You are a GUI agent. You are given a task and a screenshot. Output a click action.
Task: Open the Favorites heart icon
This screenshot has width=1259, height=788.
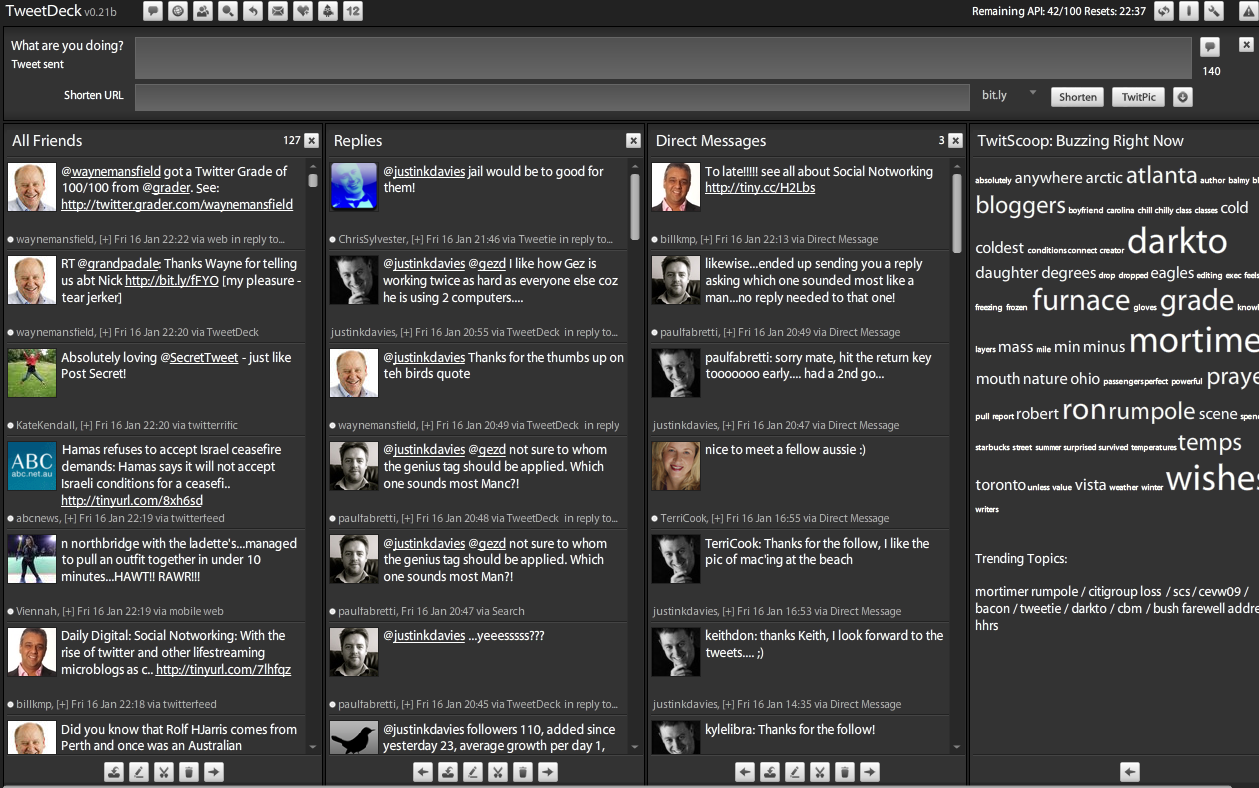(303, 12)
